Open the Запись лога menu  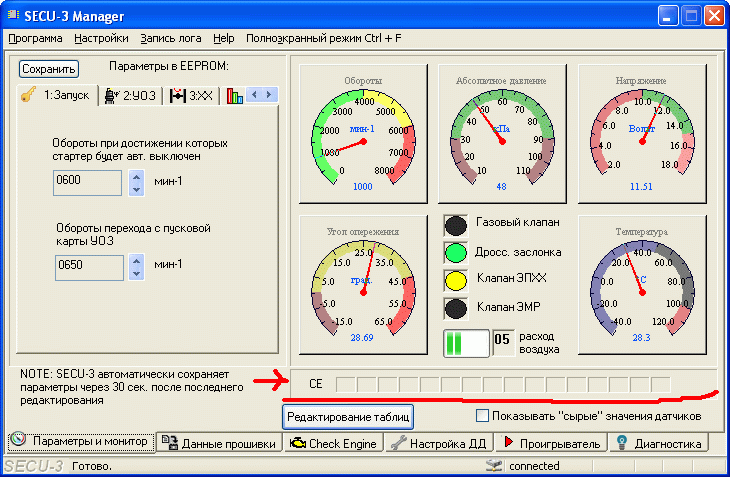coord(171,38)
